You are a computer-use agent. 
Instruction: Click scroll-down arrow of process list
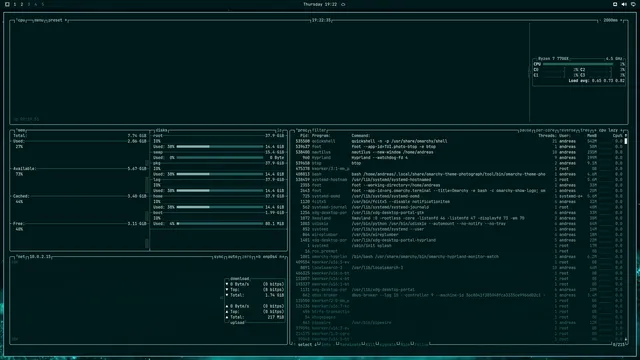point(626,339)
